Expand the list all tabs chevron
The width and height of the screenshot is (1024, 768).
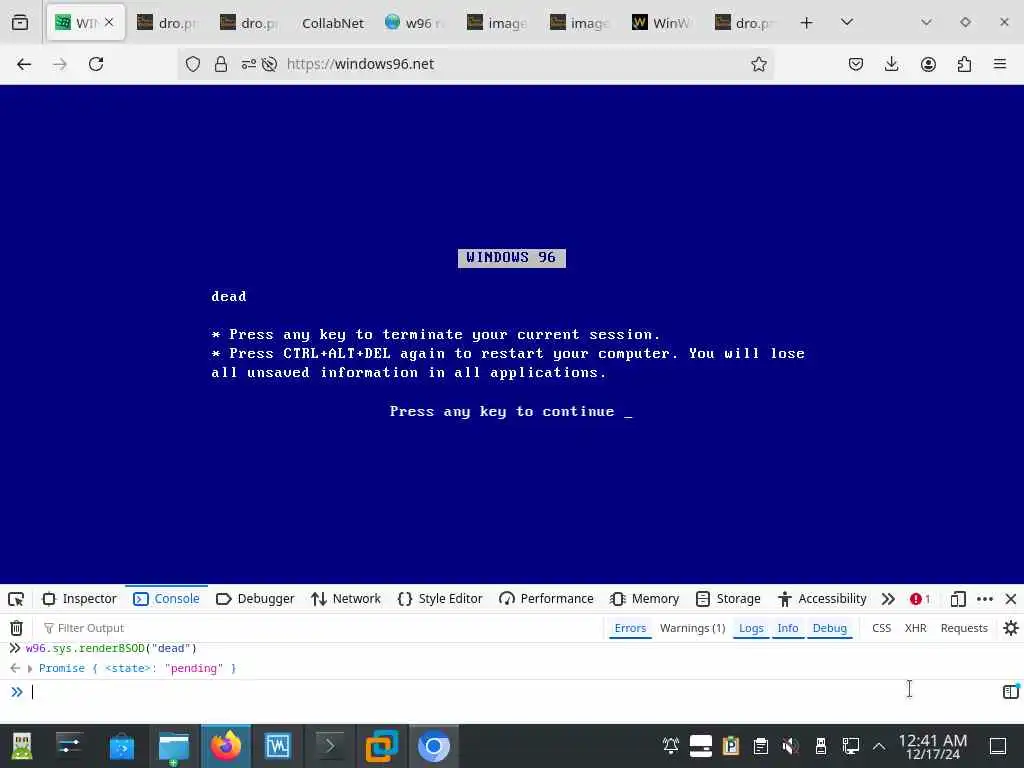847,22
